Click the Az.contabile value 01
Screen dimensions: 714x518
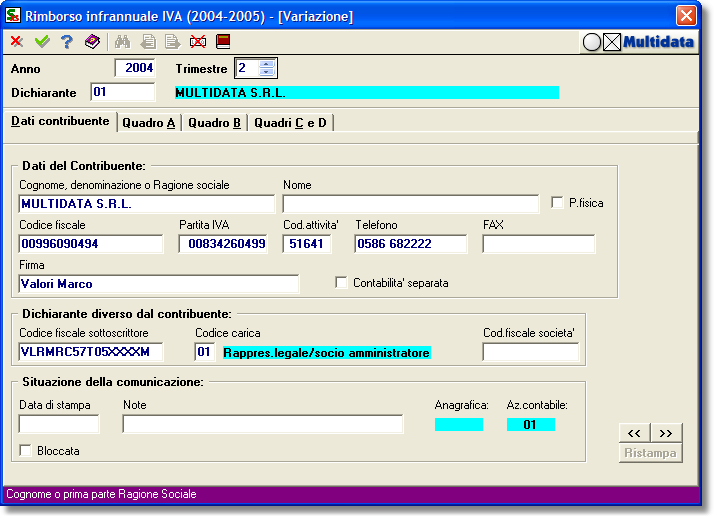(x=530, y=425)
